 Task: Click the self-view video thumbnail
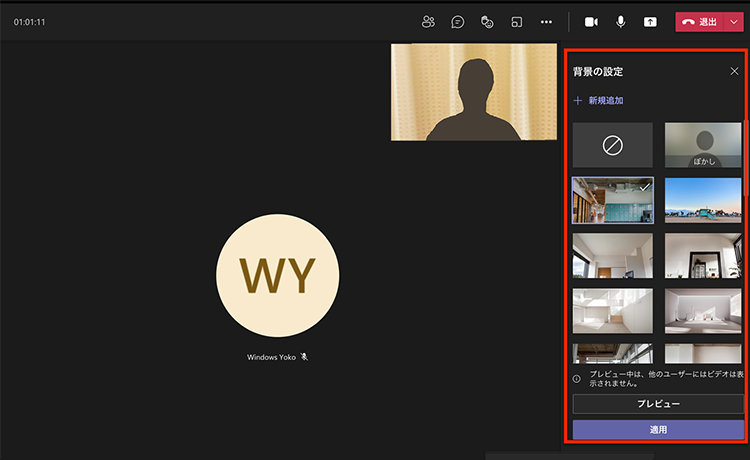474,92
